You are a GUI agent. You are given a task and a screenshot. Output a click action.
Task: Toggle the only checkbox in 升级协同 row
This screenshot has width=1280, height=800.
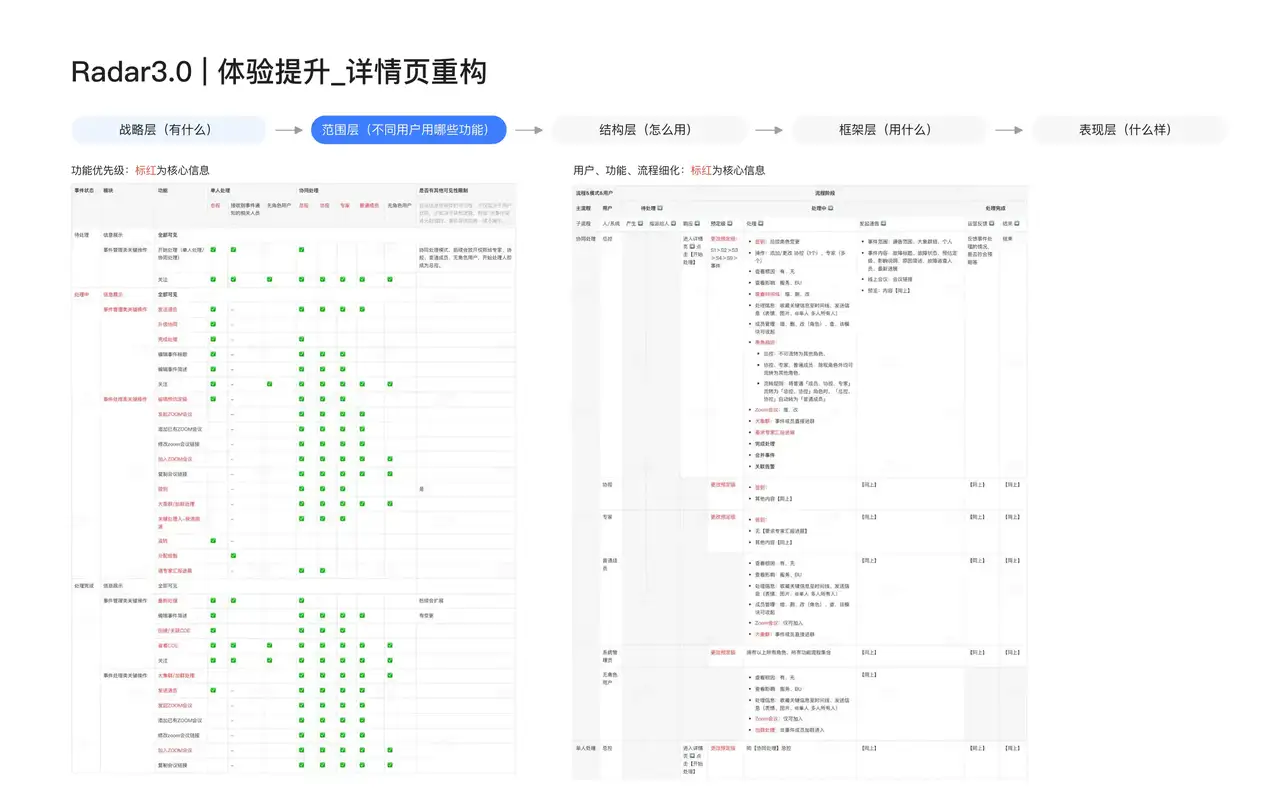pos(213,324)
